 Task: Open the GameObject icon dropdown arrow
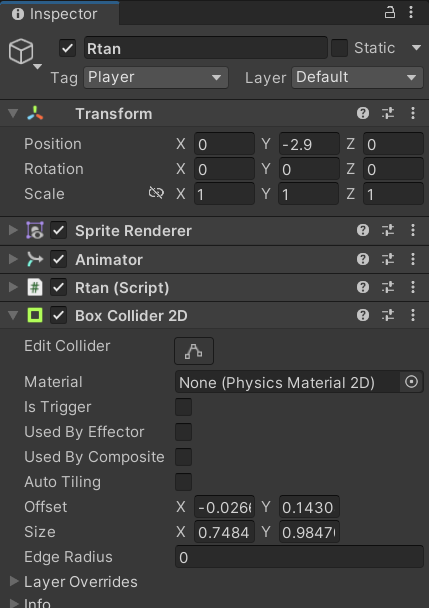pyautogui.click(x=38, y=67)
